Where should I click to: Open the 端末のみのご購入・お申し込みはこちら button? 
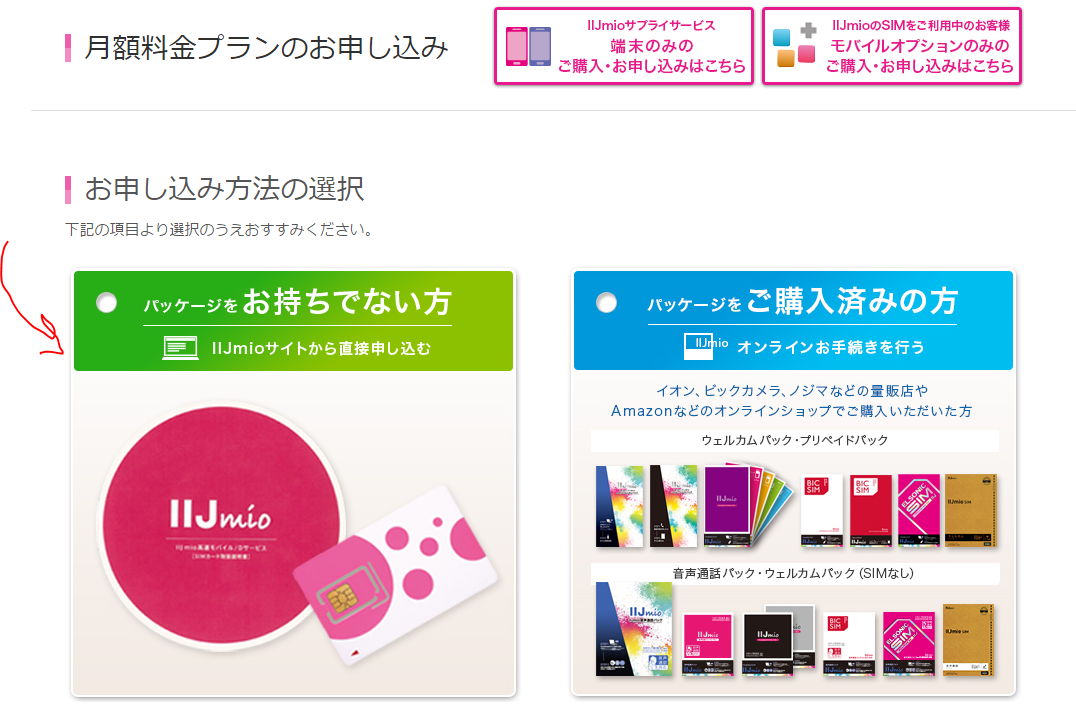click(x=624, y=47)
